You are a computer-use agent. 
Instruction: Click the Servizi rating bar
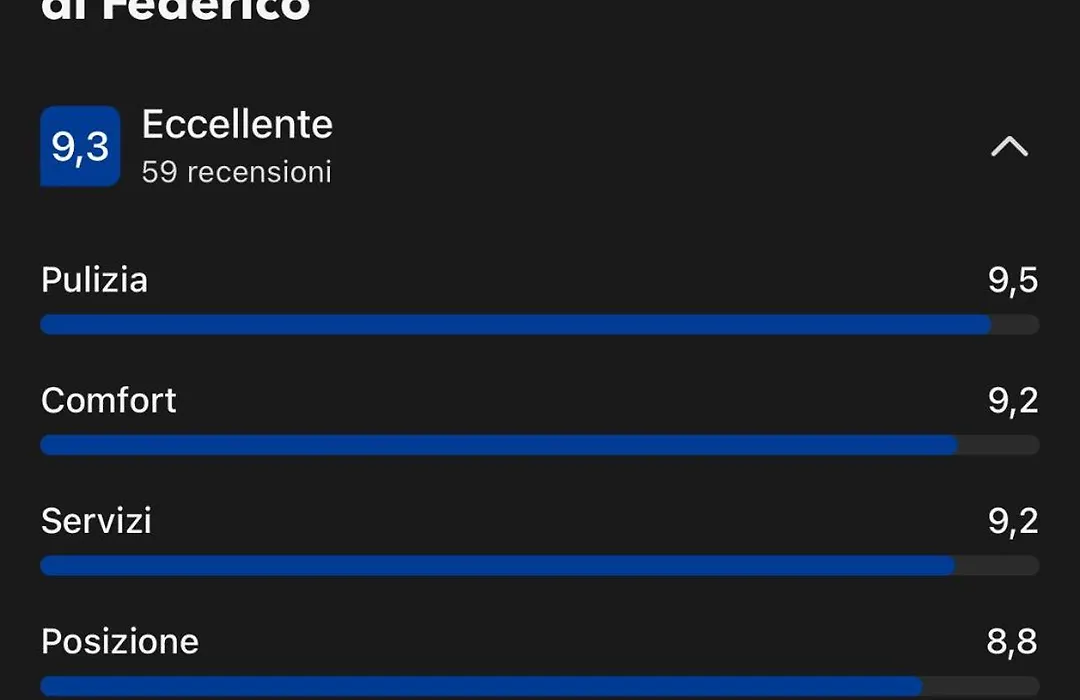540,566
